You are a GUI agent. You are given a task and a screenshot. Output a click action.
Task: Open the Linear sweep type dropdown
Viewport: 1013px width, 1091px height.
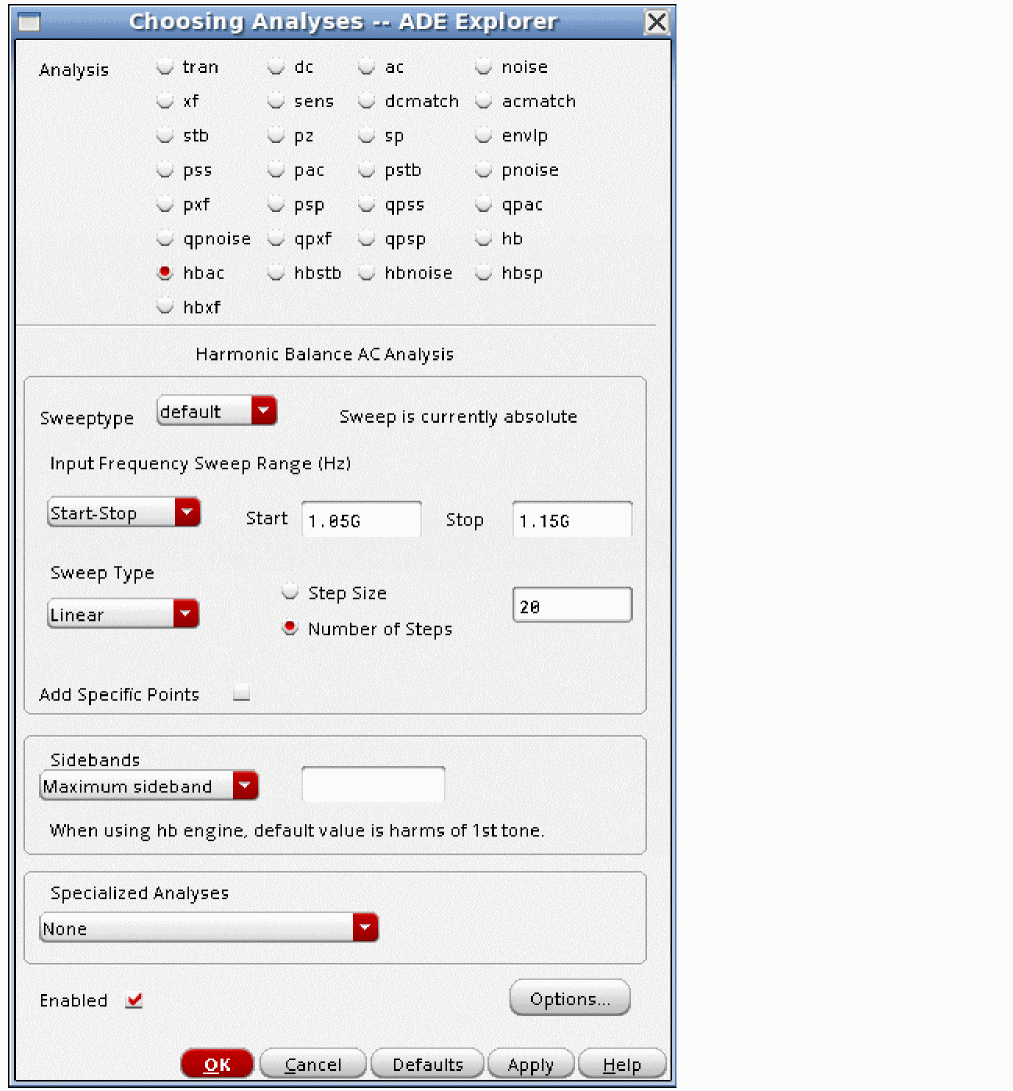[x=123, y=614]
